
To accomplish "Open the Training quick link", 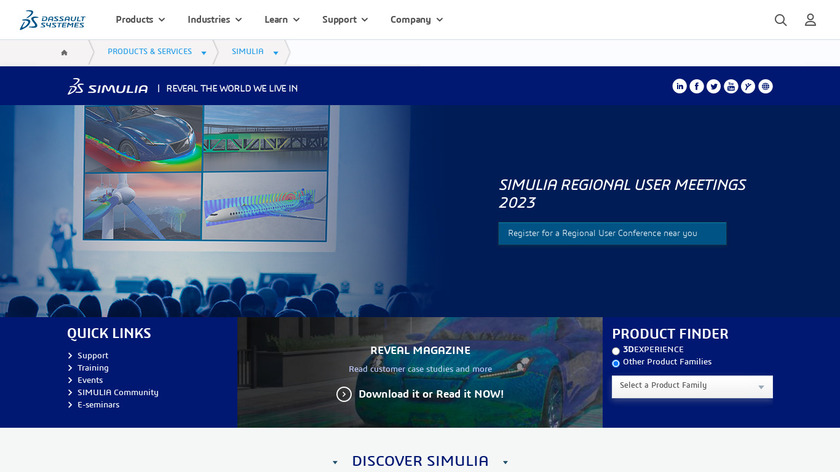I will coord(93,368).
